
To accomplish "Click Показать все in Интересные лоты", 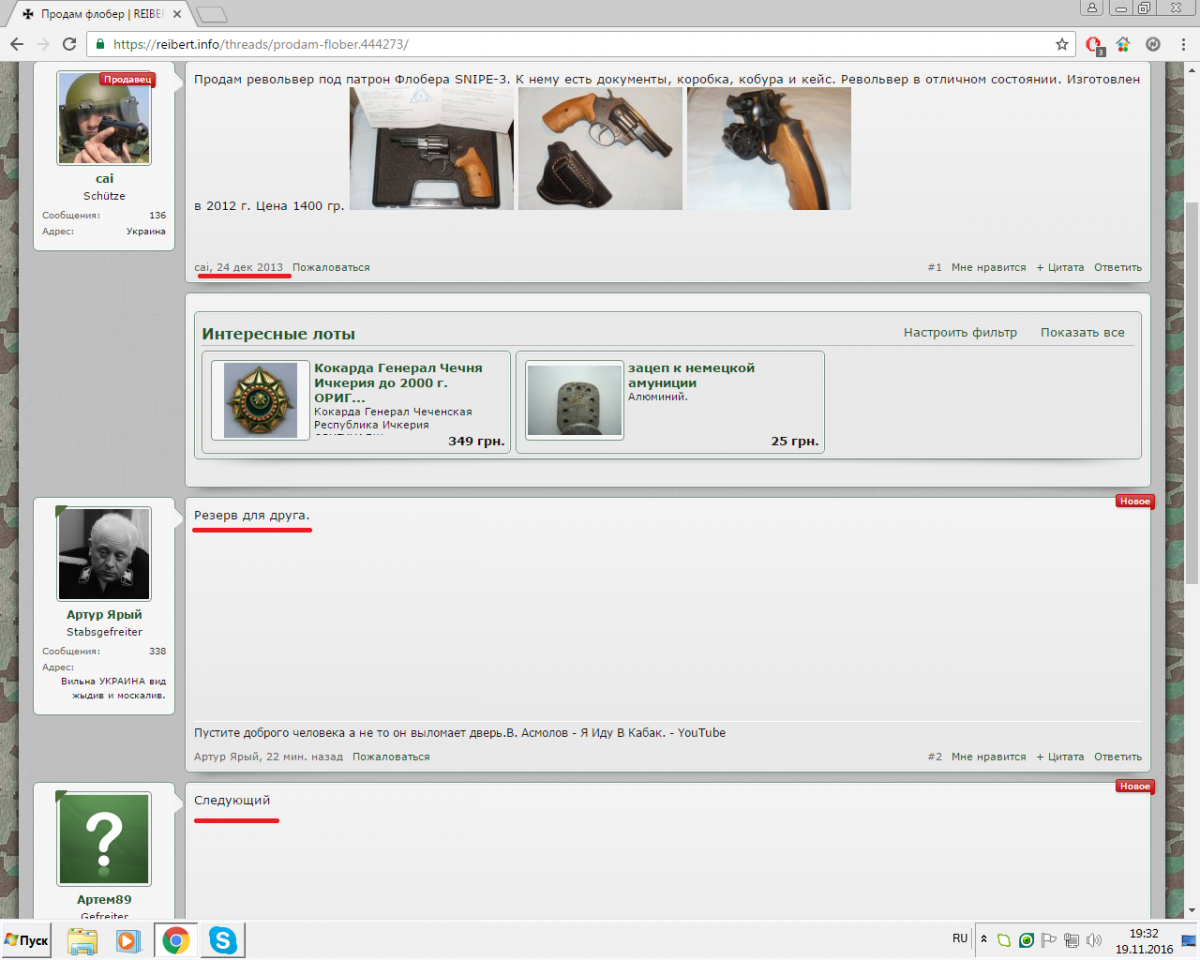I will [x=1082, y=333].
